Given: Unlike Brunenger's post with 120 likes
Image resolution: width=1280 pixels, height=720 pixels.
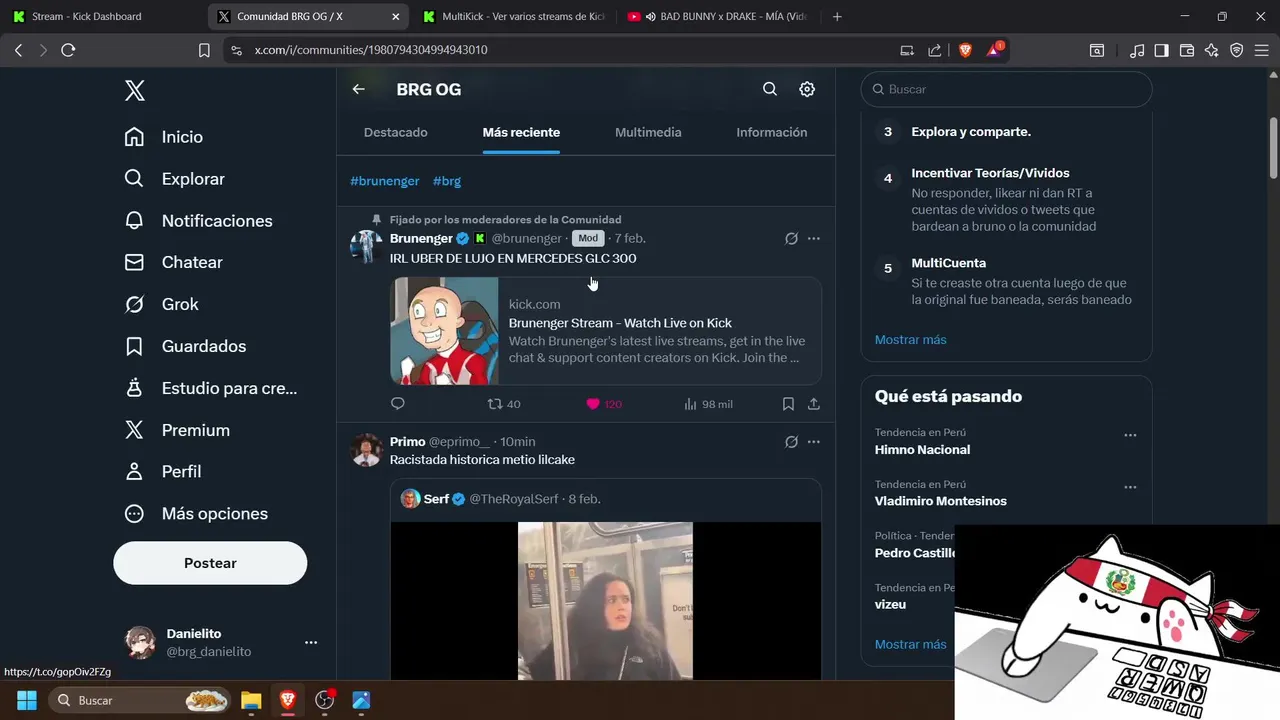Looking at the screenshot, I should (604, 404).
